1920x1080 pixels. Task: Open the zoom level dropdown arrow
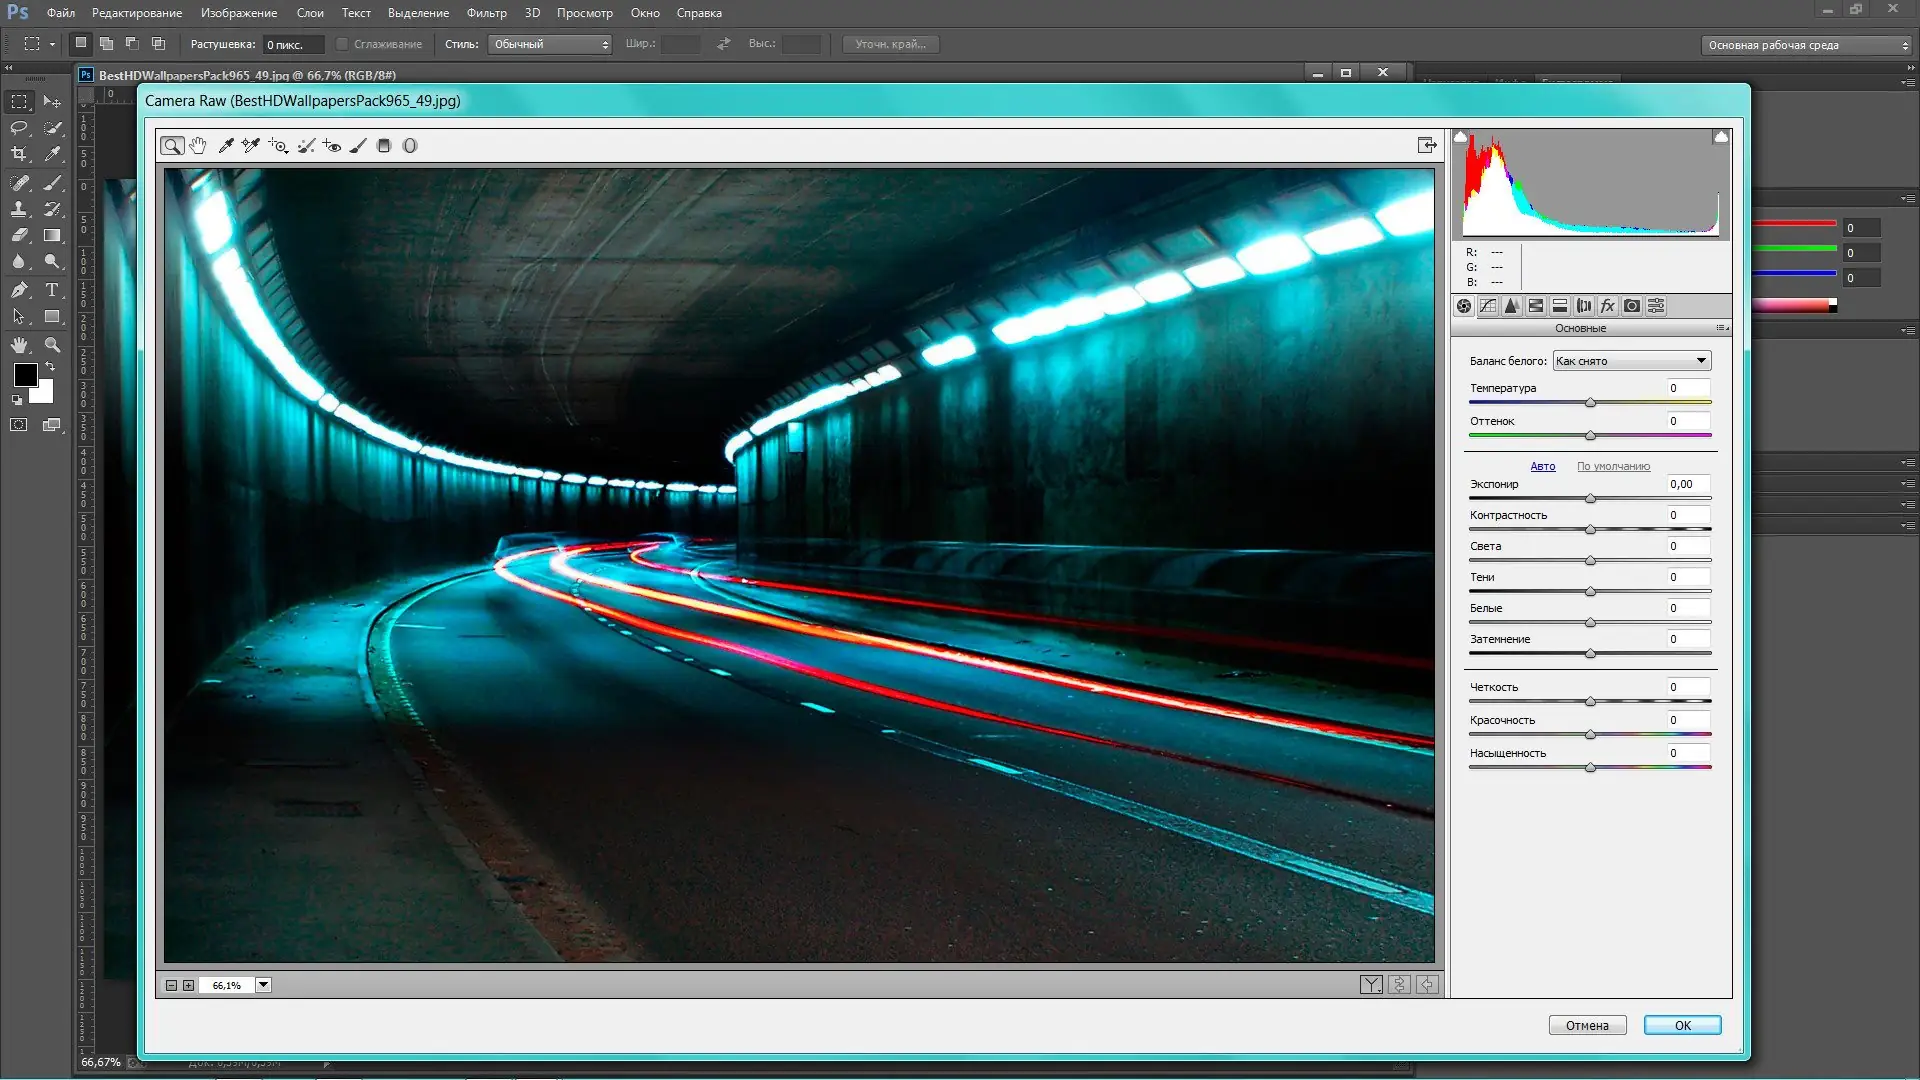pos(263,985)
